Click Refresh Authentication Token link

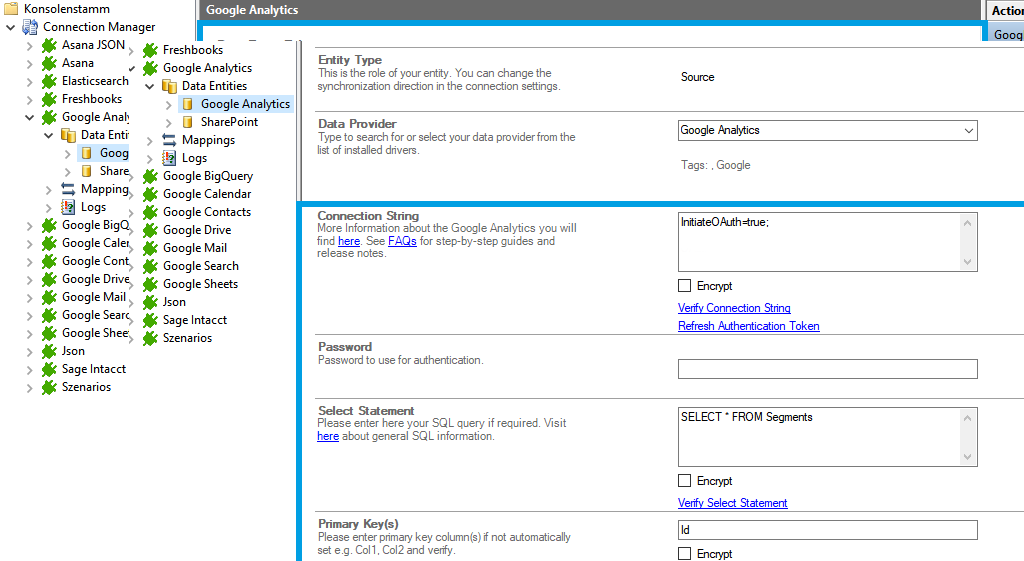click(x=748, y=326)
